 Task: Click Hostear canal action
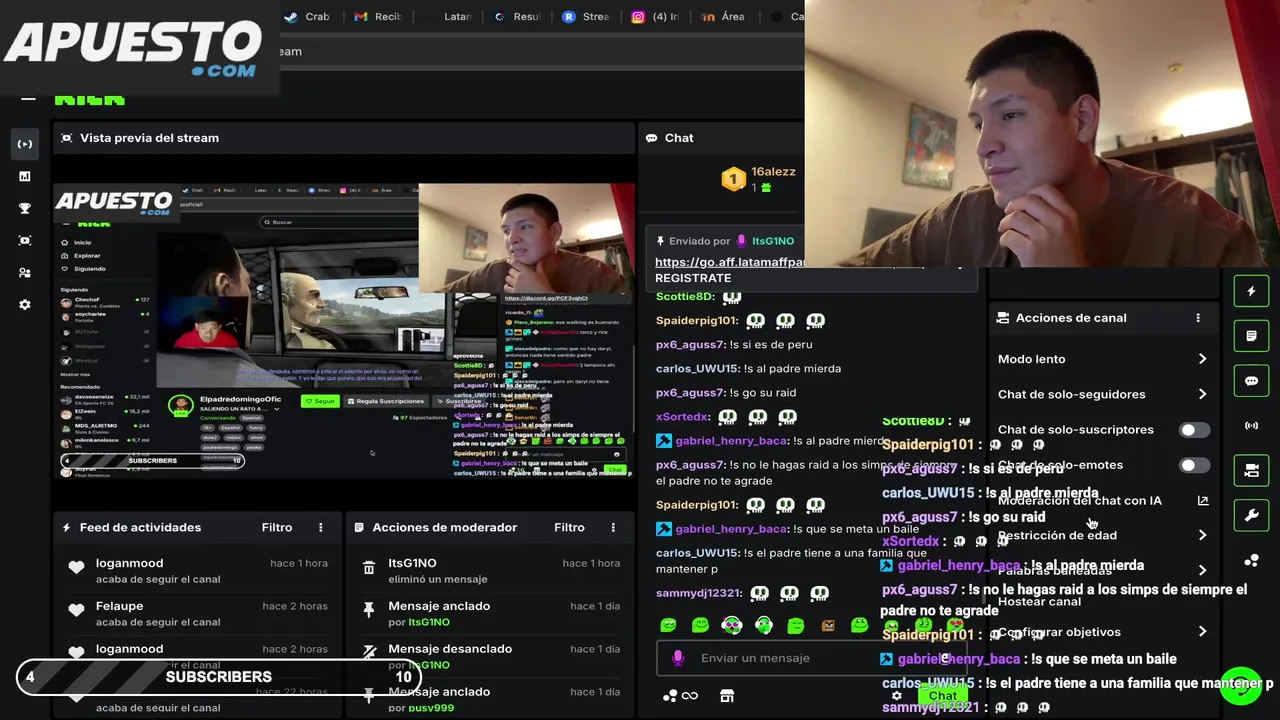(1039, 601)
